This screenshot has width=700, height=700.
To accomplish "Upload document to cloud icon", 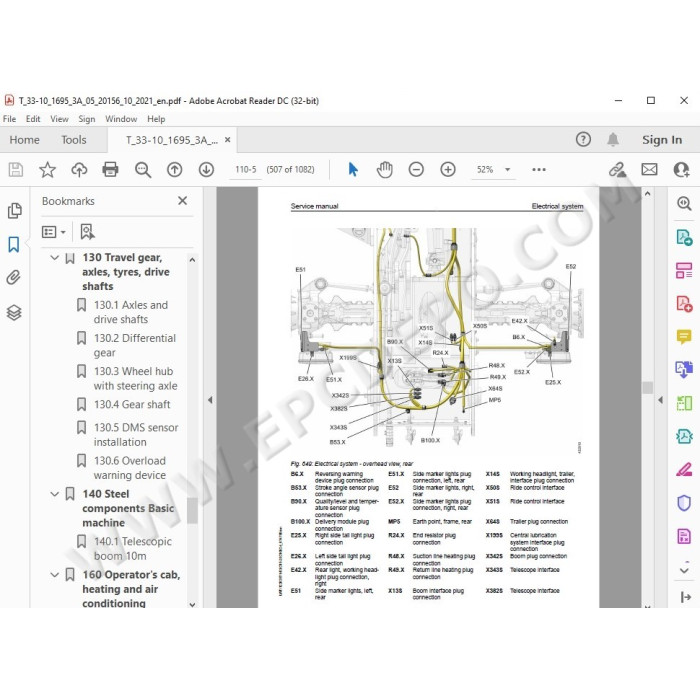I will pos(79,170).
